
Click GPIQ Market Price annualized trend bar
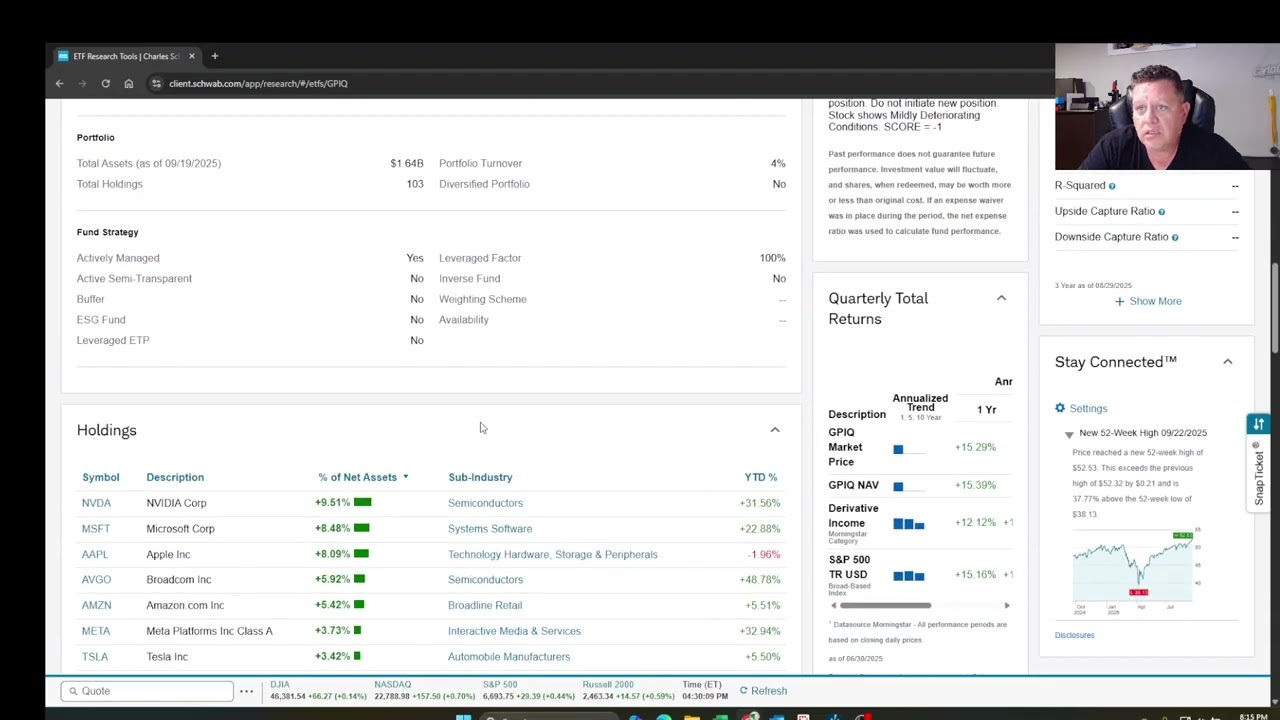click(x=898, y=449)
